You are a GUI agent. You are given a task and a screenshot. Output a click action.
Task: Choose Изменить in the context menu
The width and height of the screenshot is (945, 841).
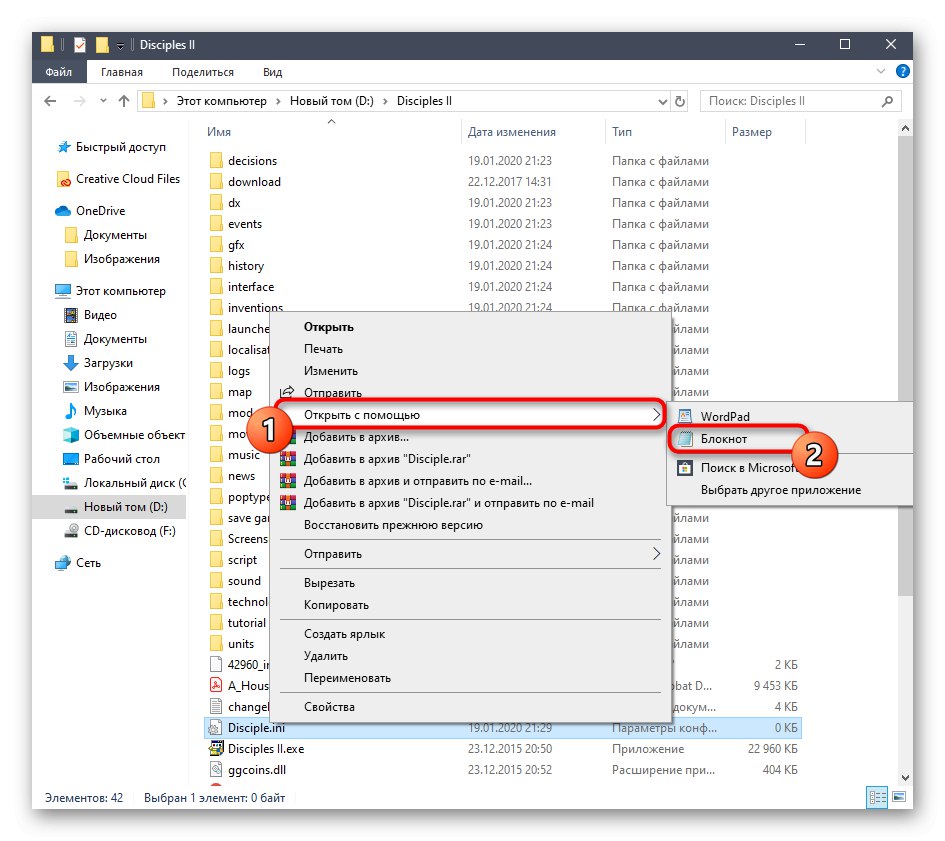pyautogui.click(x=330, y=371)
